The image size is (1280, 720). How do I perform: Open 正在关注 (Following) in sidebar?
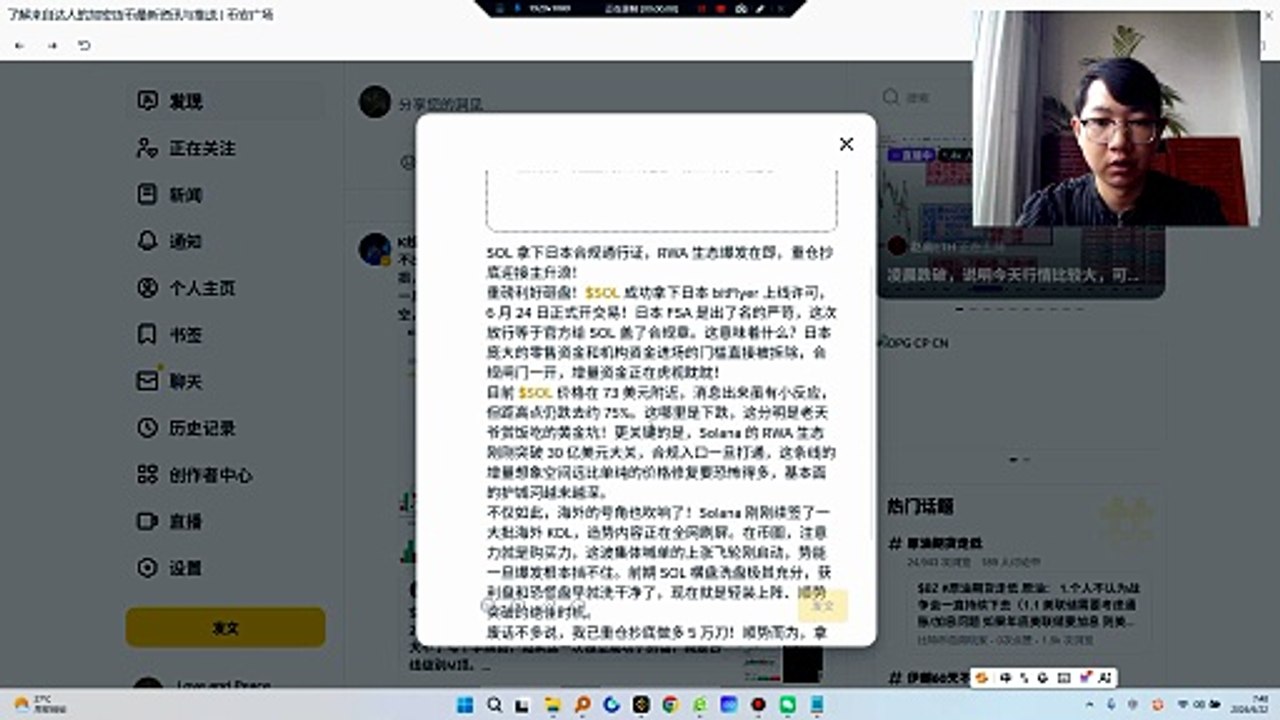[226, 148]
